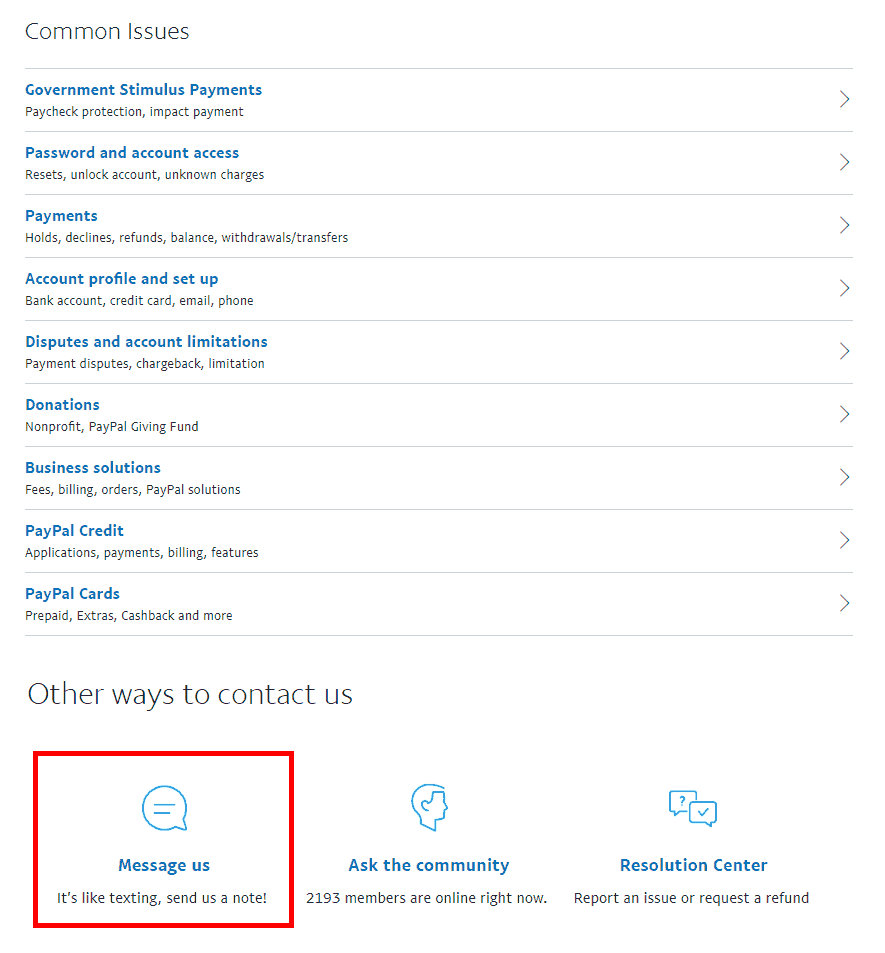Viewport: 885px width, 953px height.
Task: Click 'Applications, payments, billing, features' text
Action: click(x=142, y=552)
